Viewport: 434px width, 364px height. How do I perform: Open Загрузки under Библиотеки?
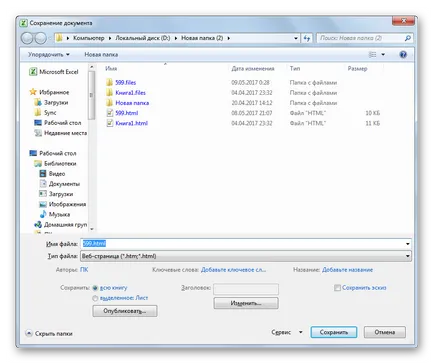coord(56,194)
